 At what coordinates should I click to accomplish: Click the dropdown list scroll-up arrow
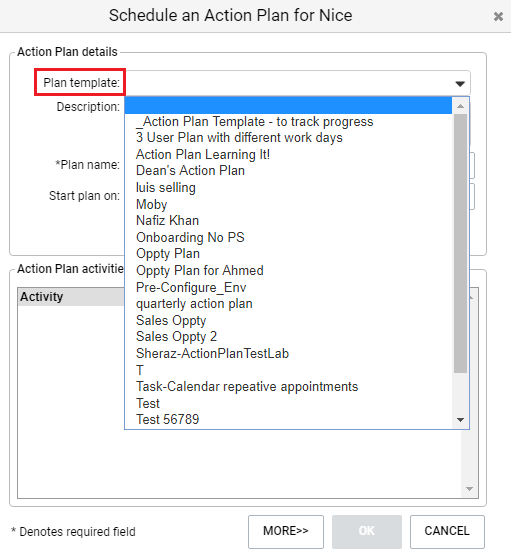coord(460,106)
